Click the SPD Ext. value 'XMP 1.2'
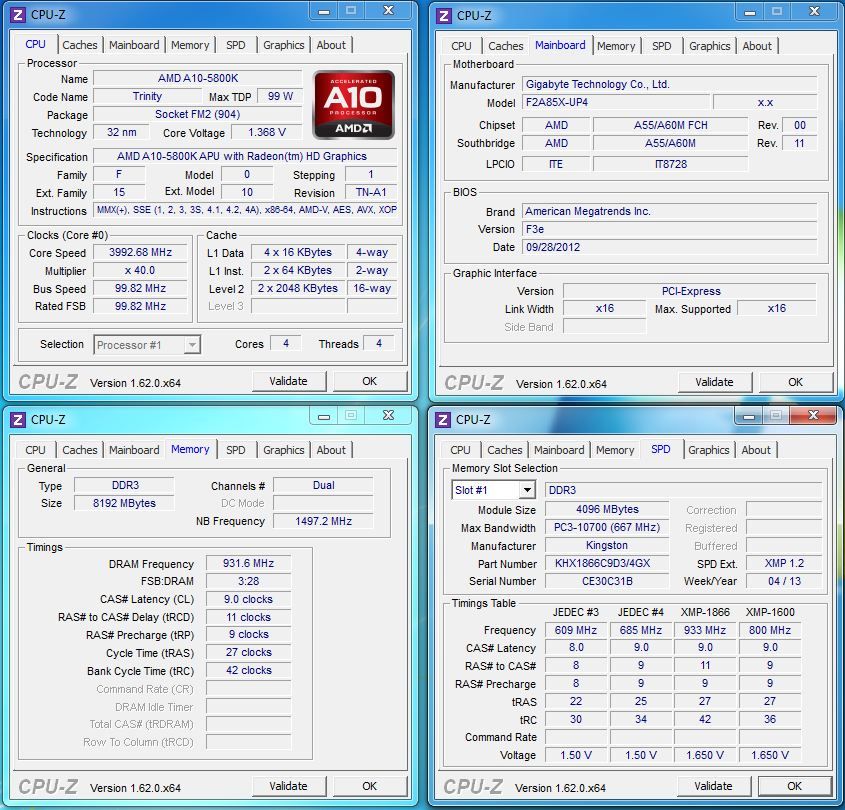This screenshot has height=810, width=845. pyautogui.click(x=784, y=564)
